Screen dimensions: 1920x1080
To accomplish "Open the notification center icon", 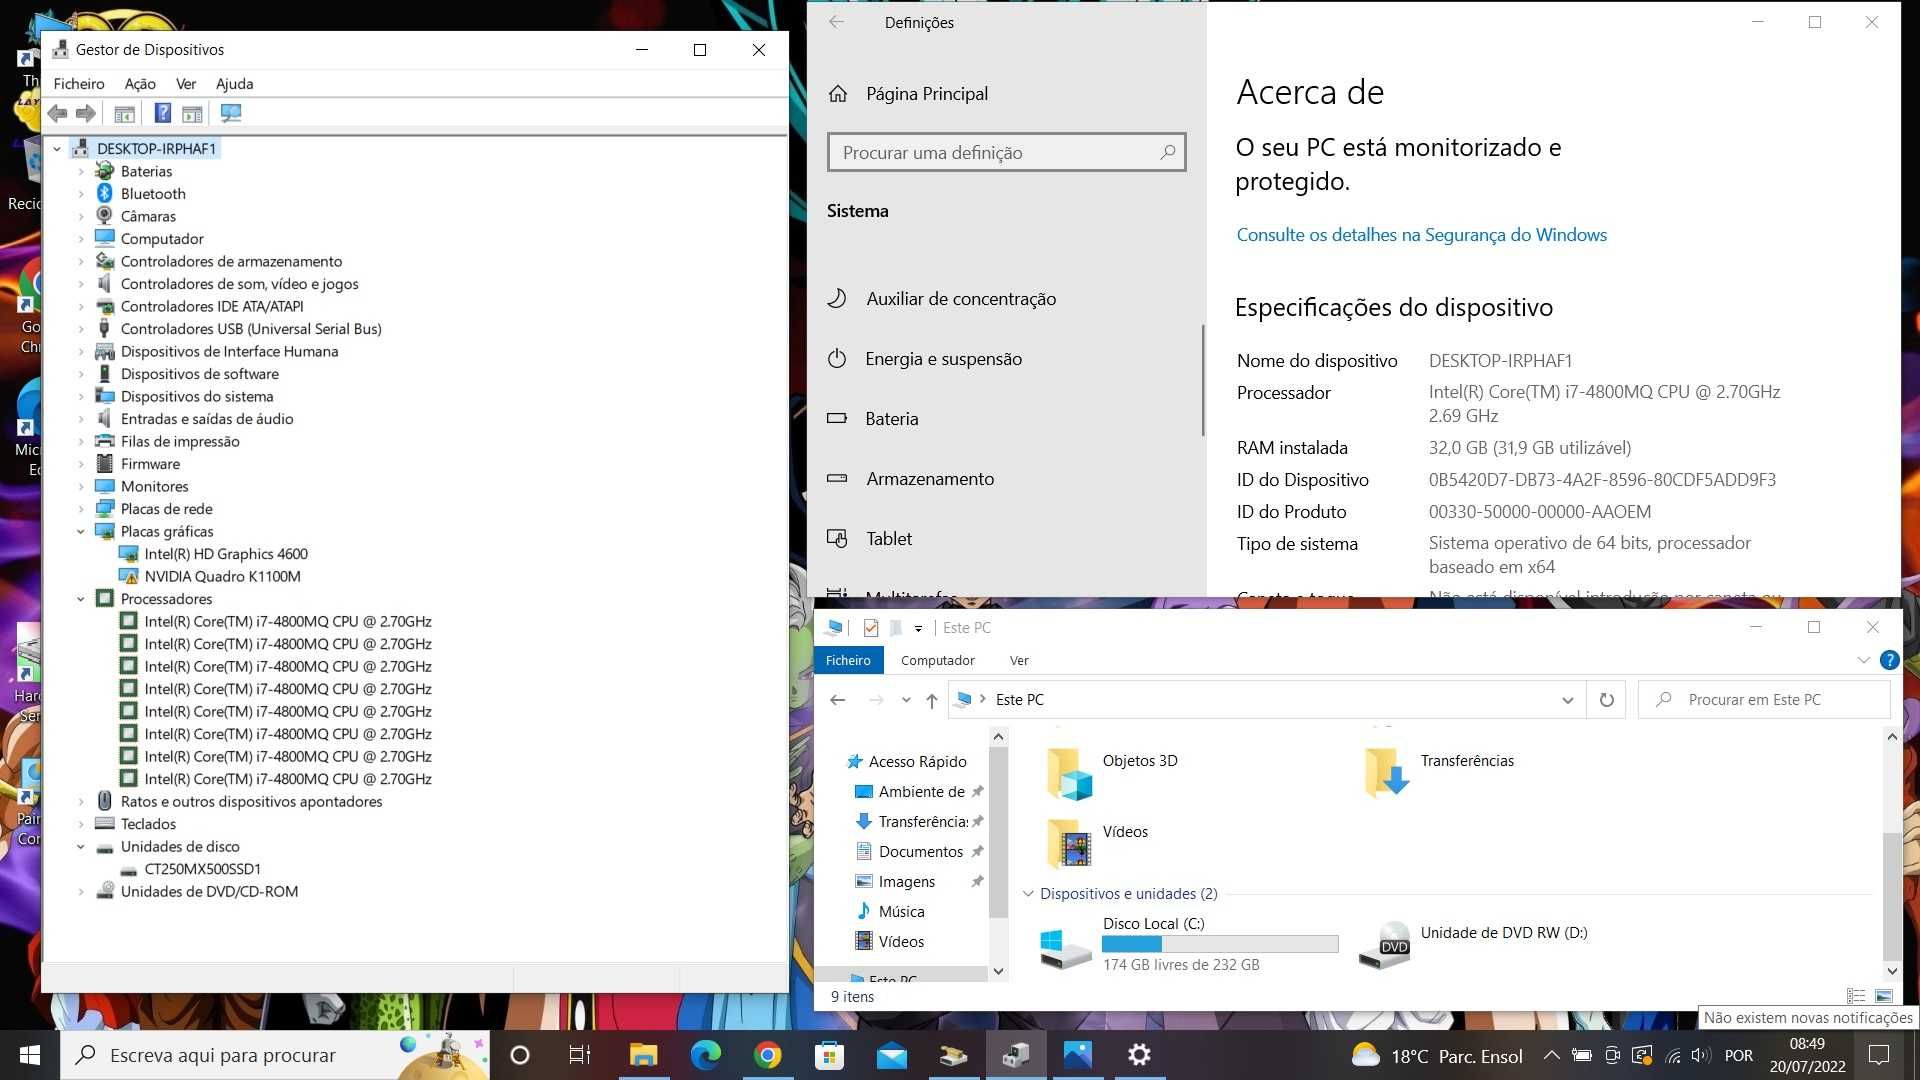I will point(1879,1055).
